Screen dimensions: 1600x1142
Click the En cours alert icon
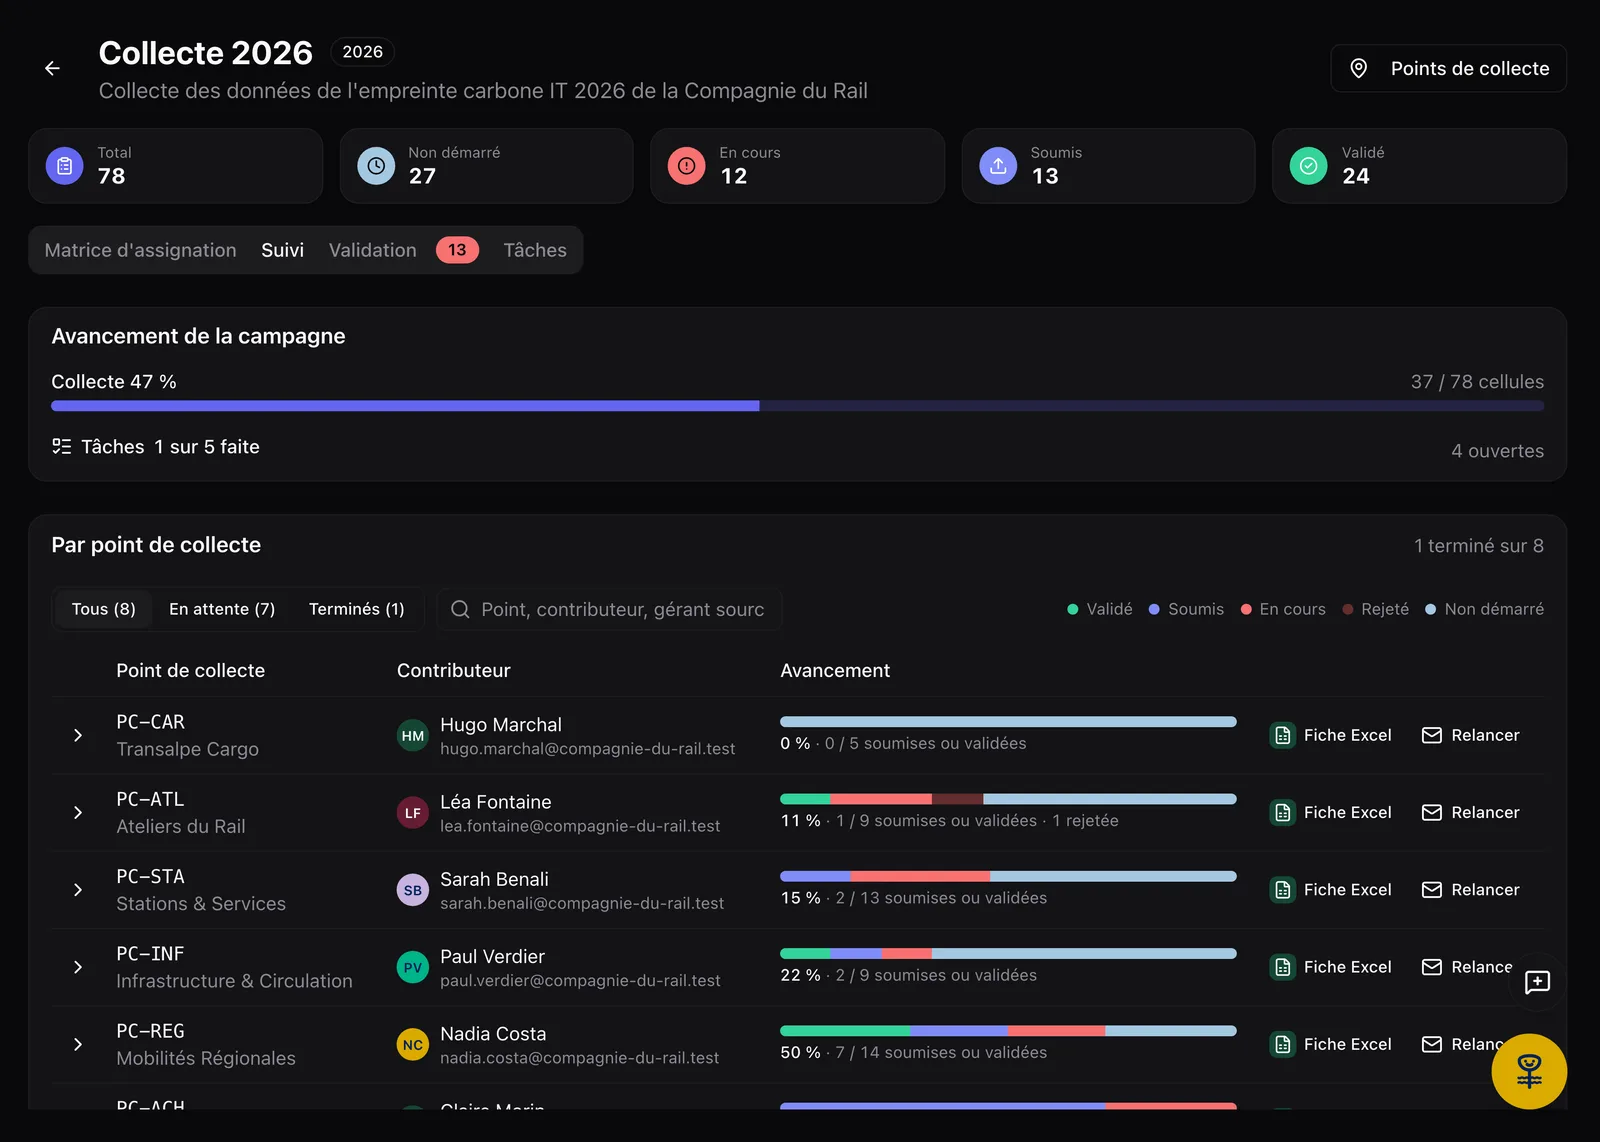[687, 166]
